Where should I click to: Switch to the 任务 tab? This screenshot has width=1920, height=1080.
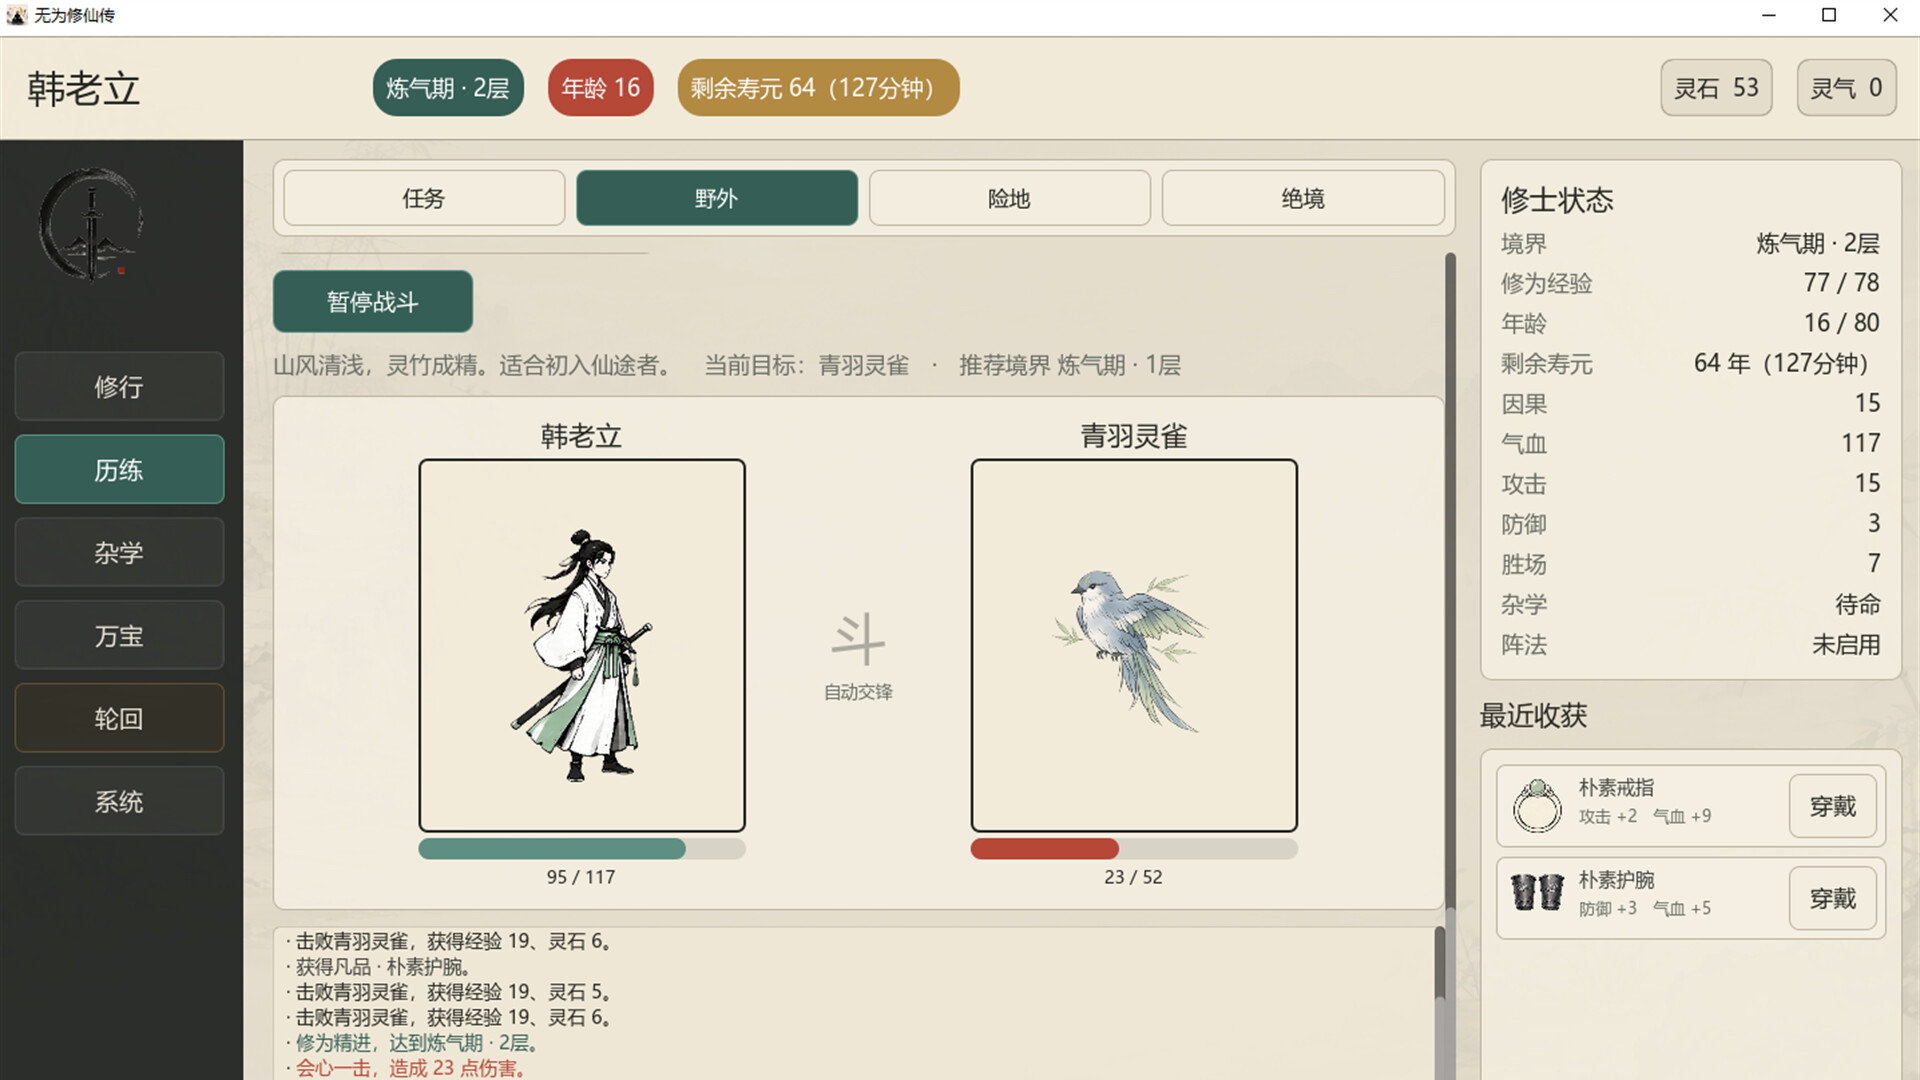pos(424,198)
